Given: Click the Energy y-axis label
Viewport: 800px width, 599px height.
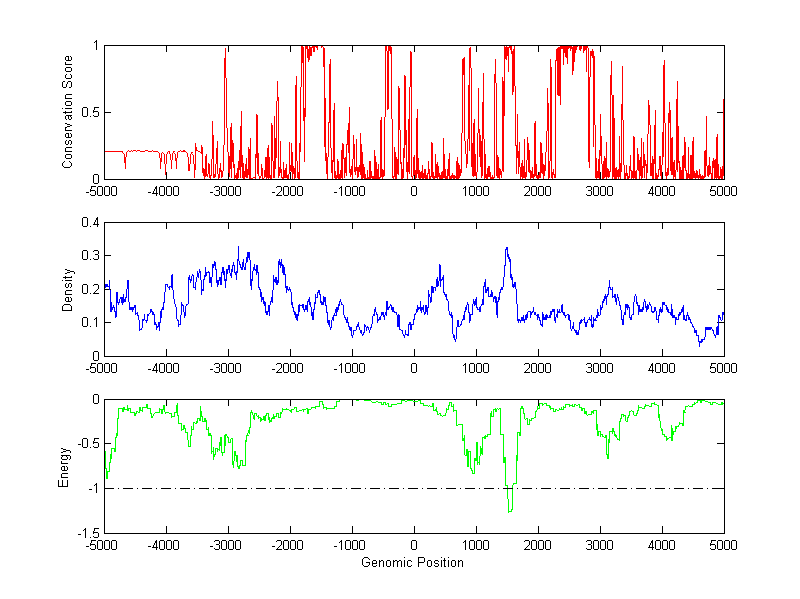Looking at the screenshot, I should tap(64, 466).
